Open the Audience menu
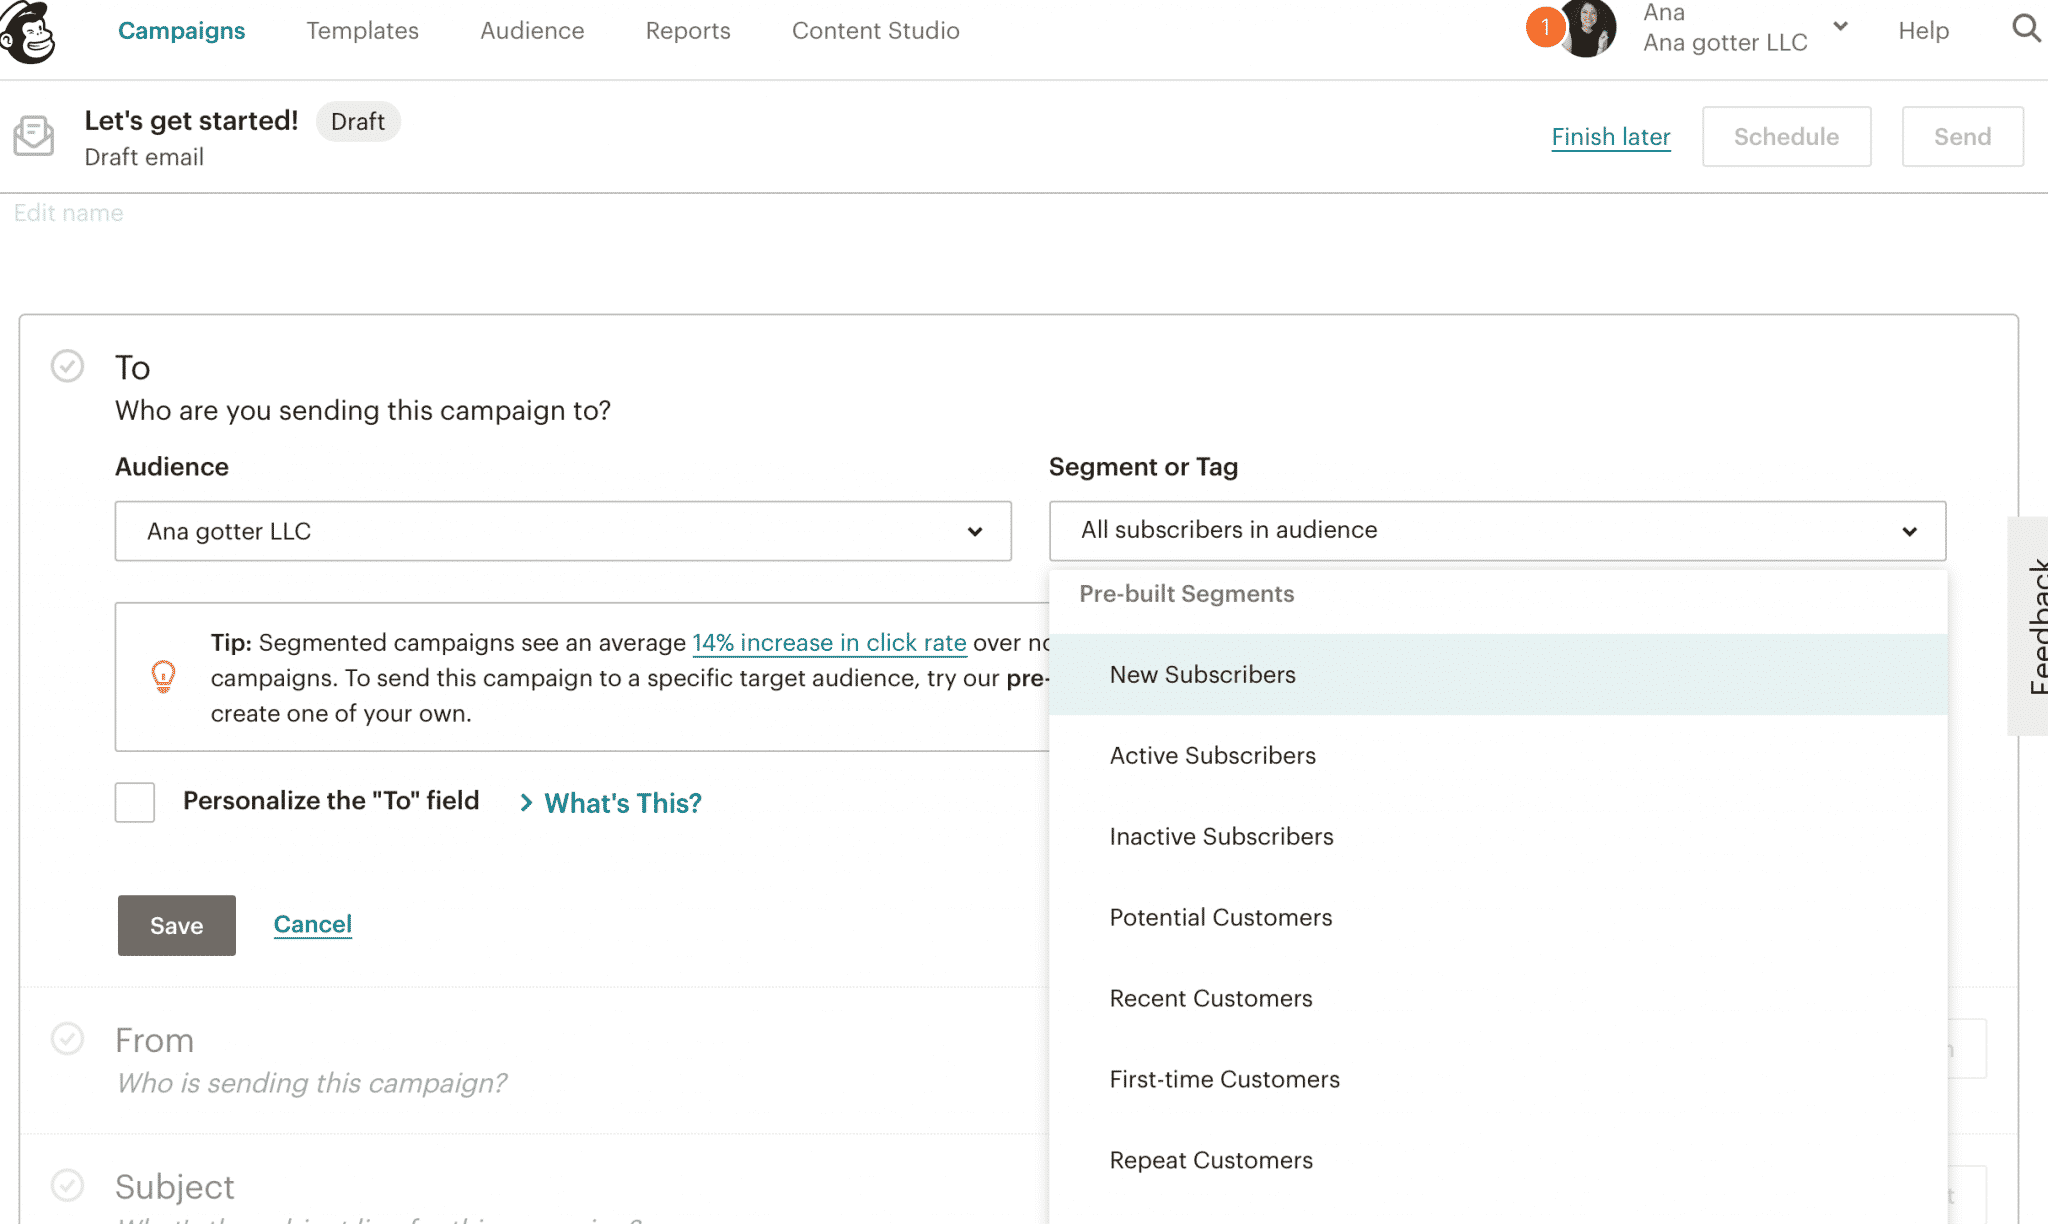The width and height of the screenshot is (2048, 1224). [532, 31]
